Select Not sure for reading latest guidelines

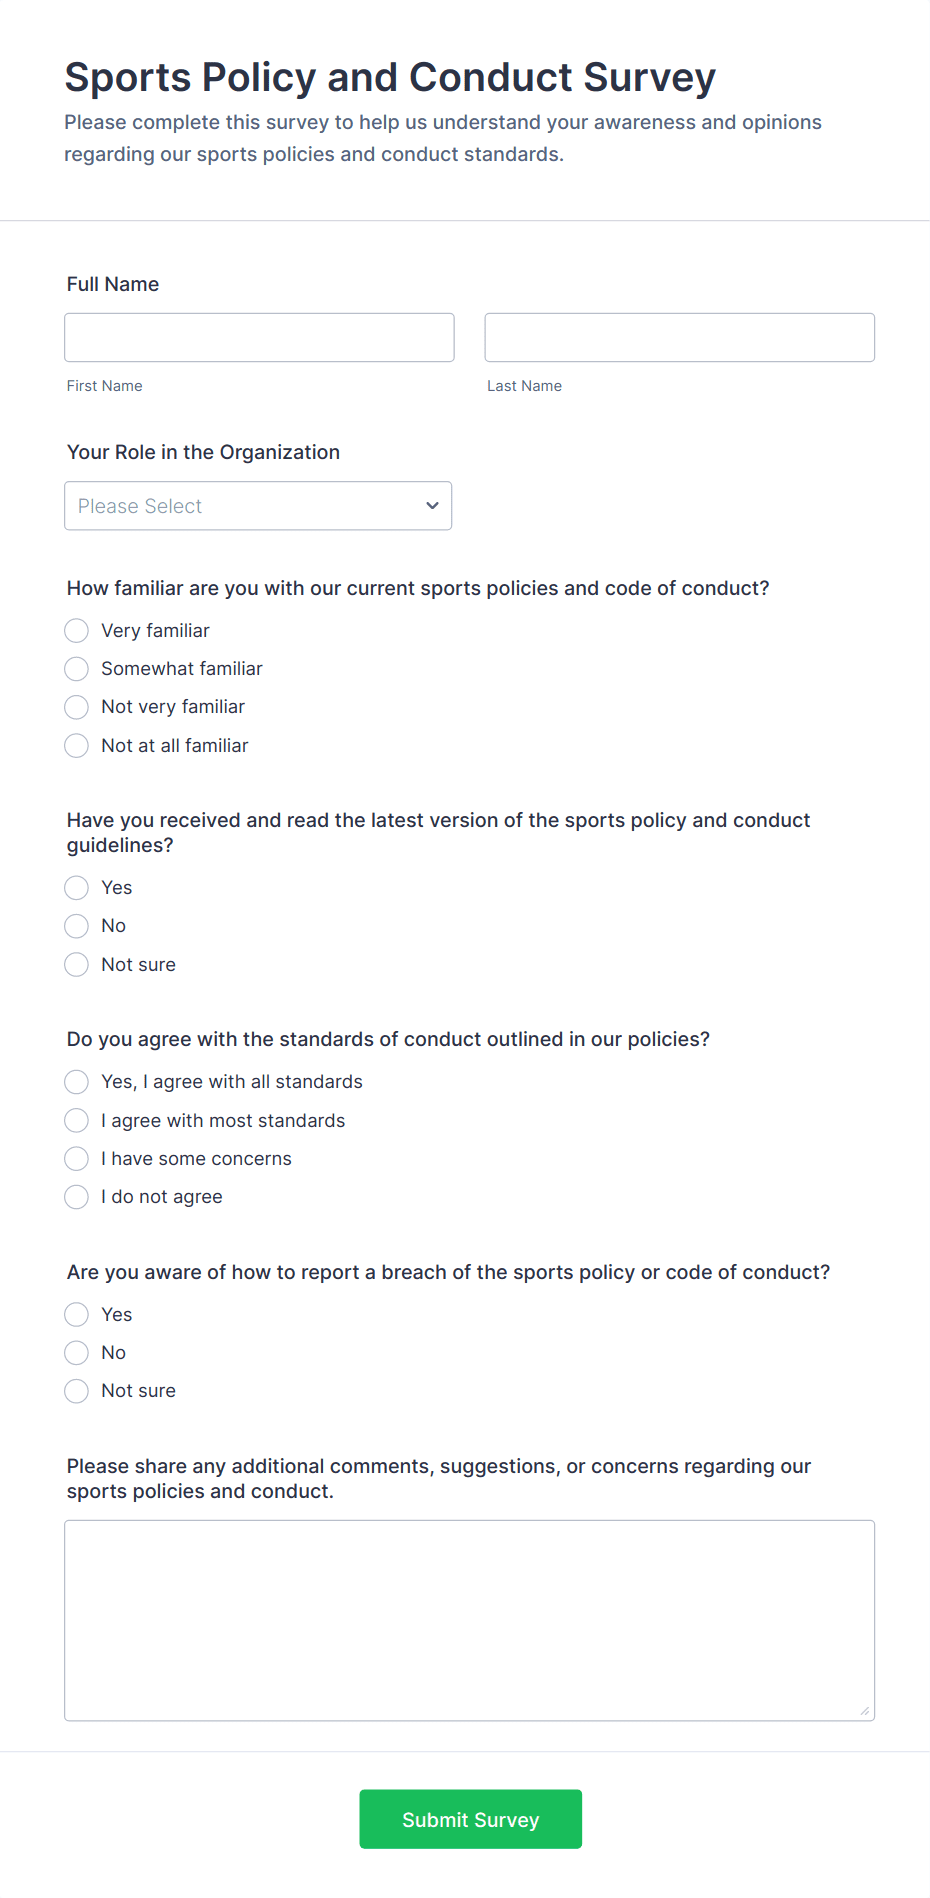(x=77, y=965)
